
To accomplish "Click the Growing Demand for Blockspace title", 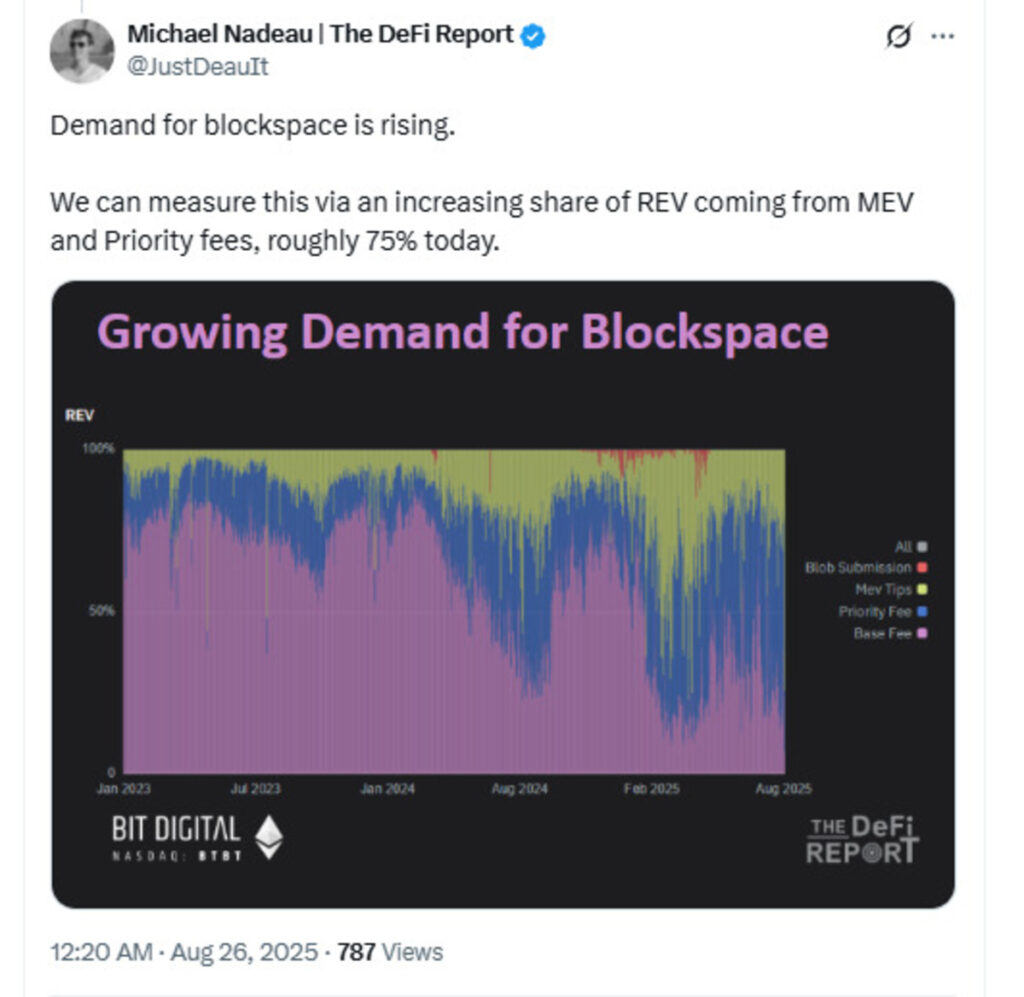I will [x=463, y=333].
